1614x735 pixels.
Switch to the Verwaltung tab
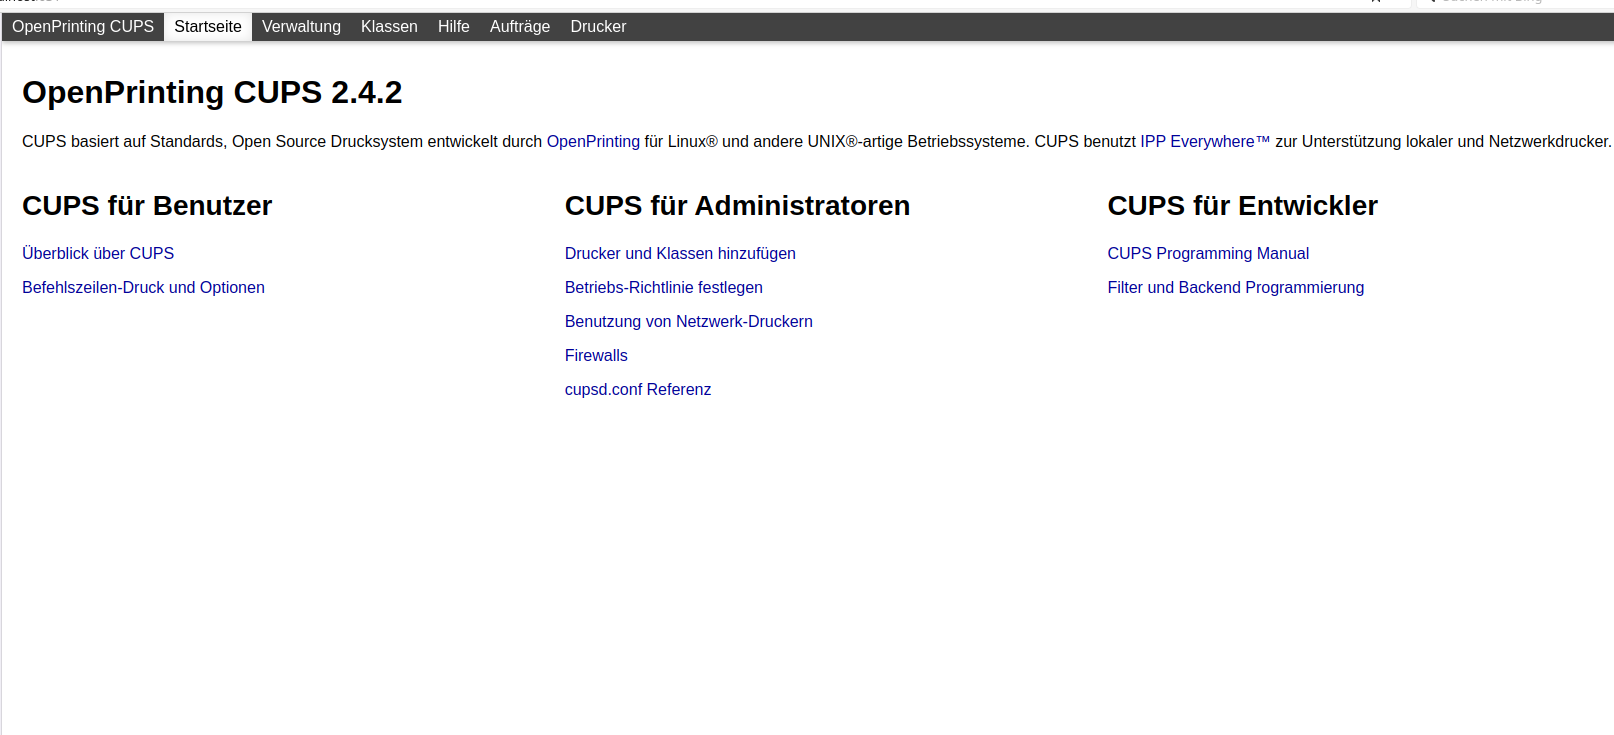301,27
